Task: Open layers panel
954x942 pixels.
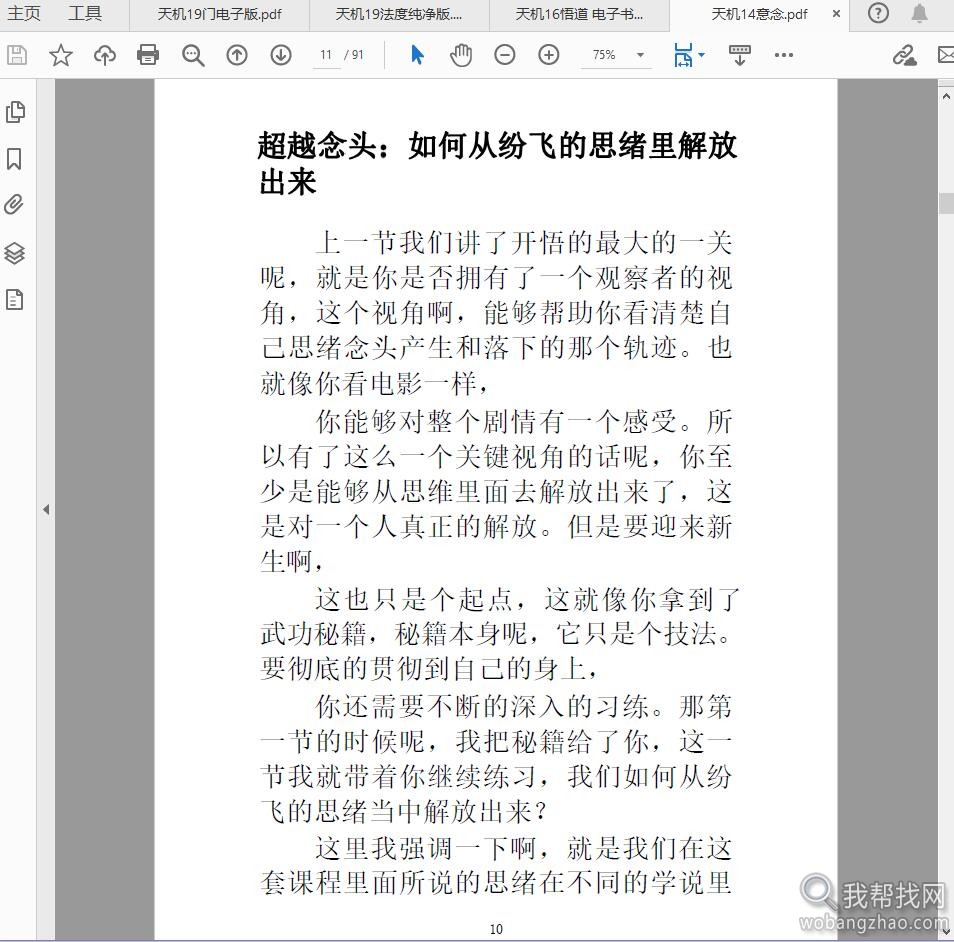Action: [x=14, y=253]
